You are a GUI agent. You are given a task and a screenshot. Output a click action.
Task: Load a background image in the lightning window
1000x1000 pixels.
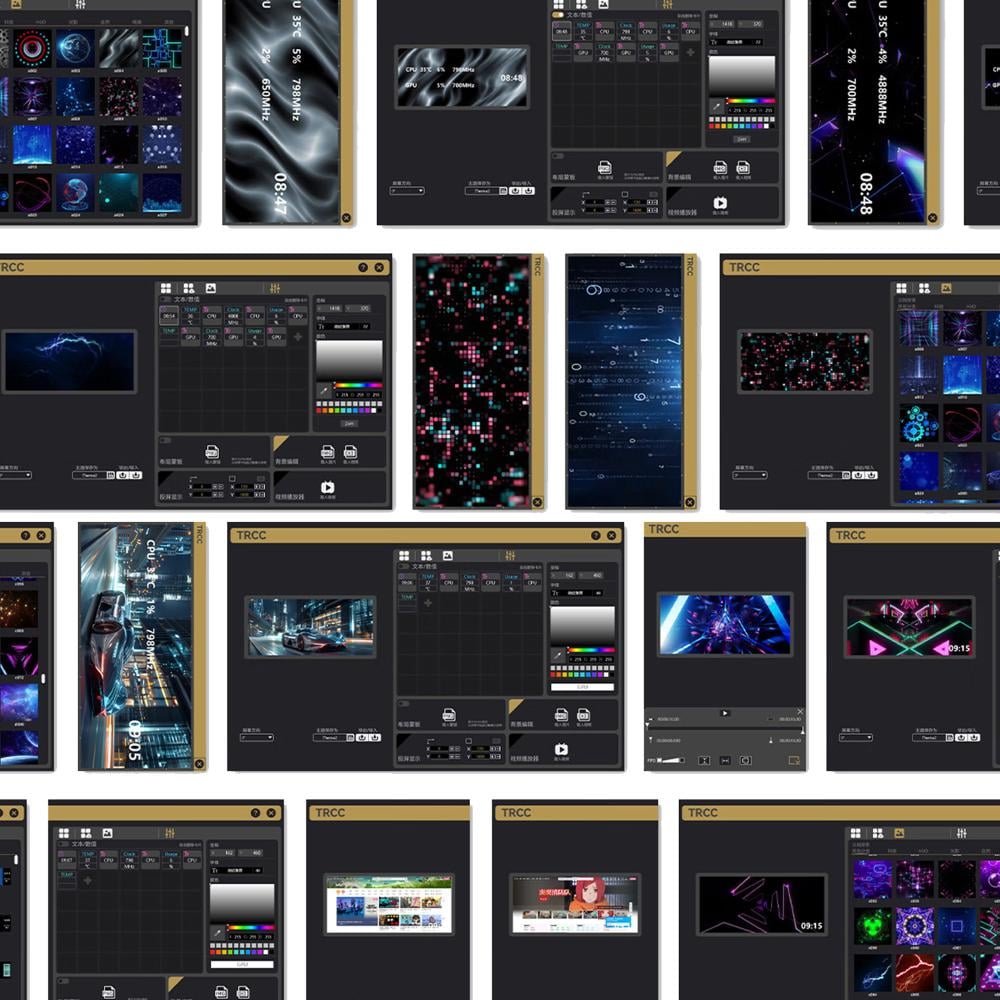point(327,452)
